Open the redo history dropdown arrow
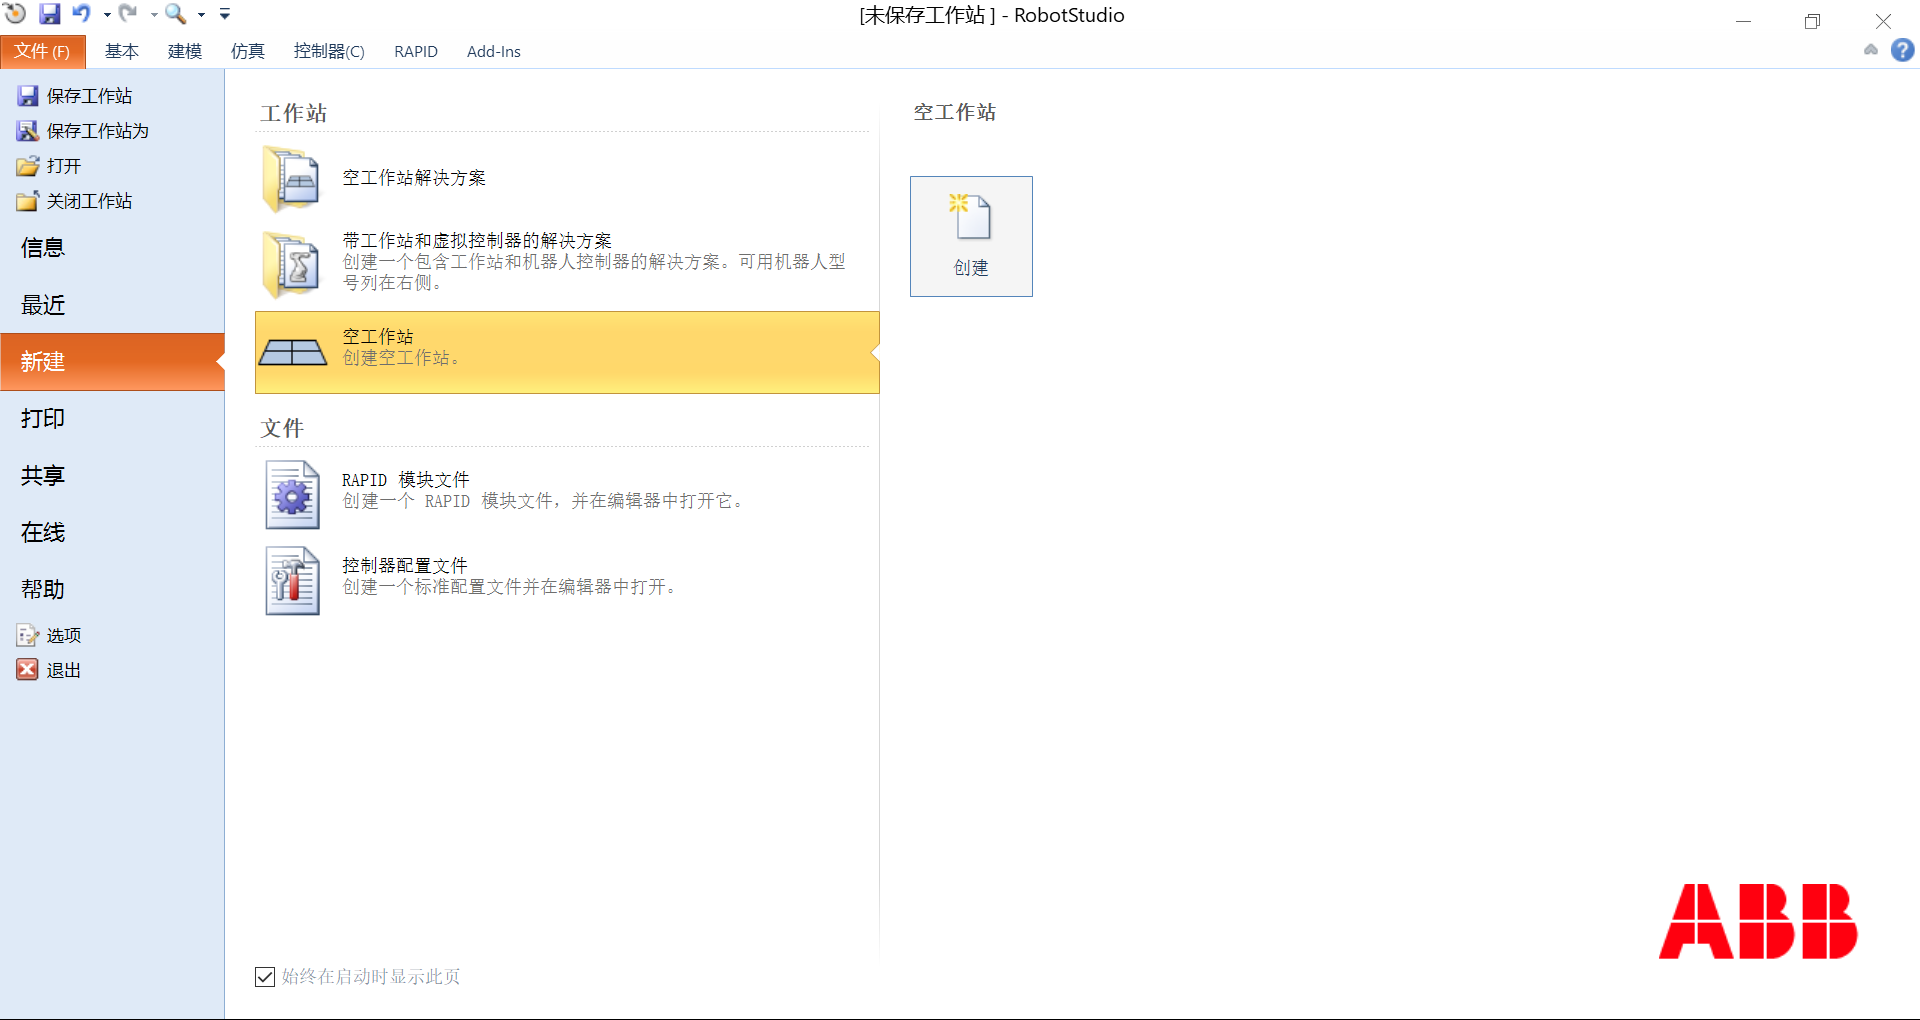Image resolution: width=1920 pixels, height=1020 pixels. tap(154, 15)
